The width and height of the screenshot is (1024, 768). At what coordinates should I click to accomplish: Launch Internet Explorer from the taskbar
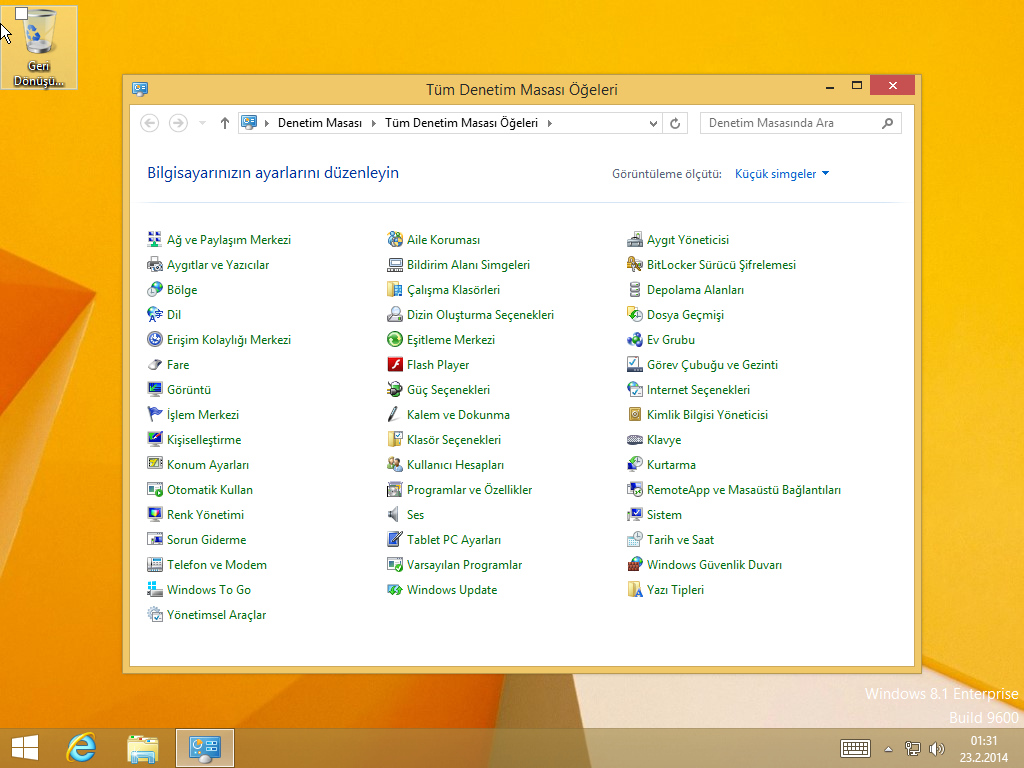click(x=81, y=747)
